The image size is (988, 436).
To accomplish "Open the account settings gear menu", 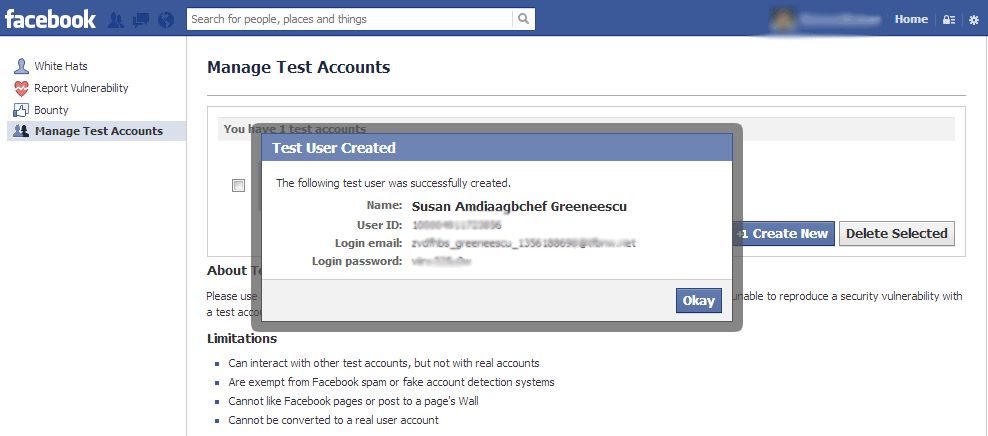I will 974,19.
